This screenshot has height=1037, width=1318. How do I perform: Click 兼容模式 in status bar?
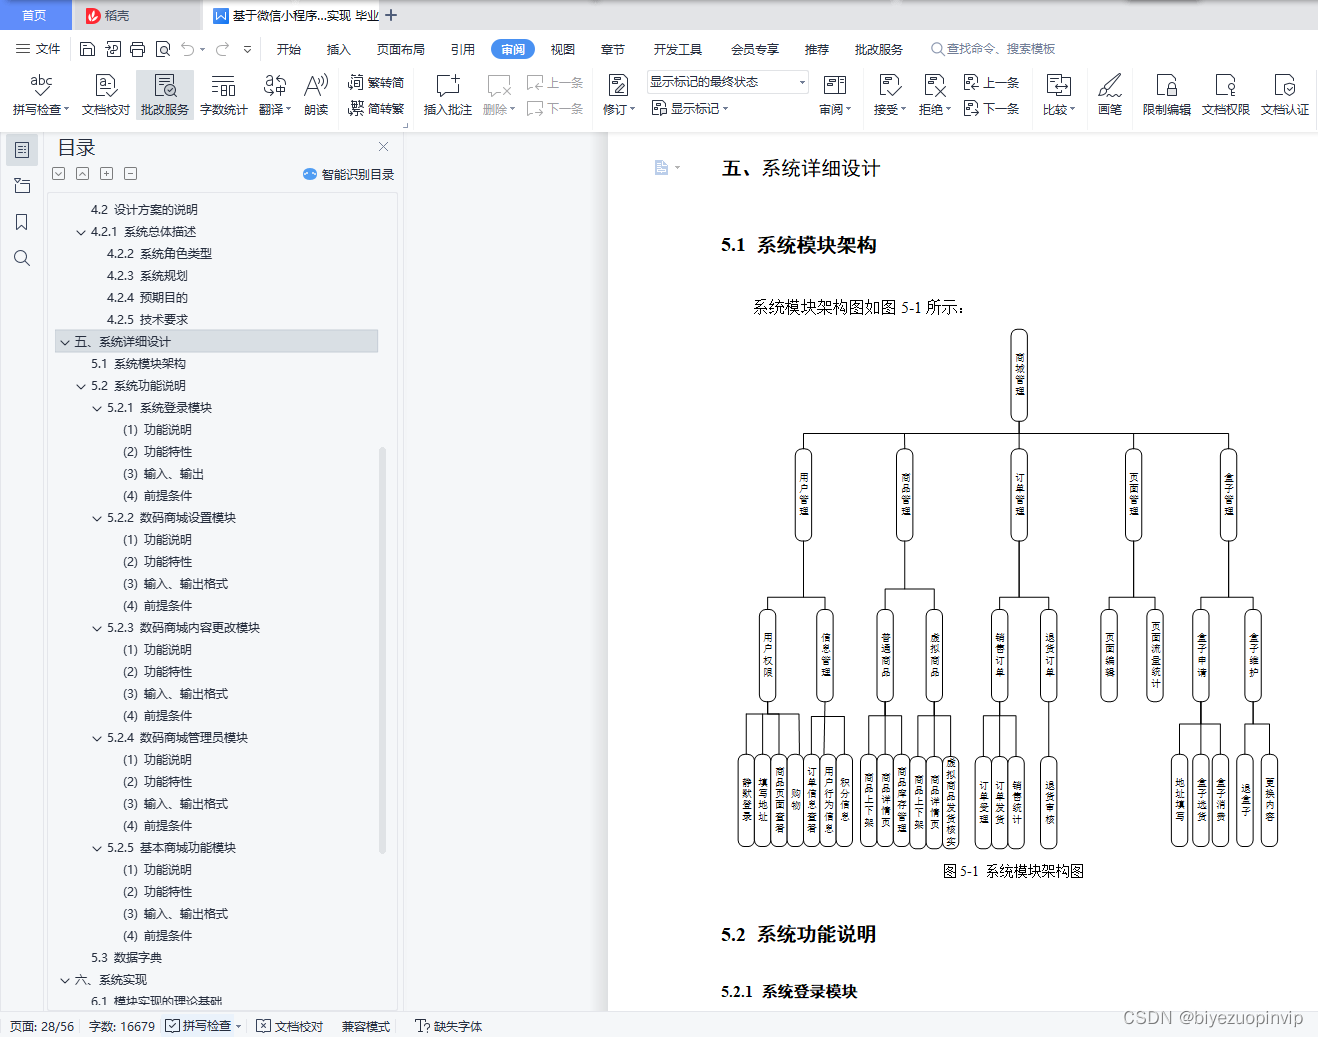[366, 1026]
